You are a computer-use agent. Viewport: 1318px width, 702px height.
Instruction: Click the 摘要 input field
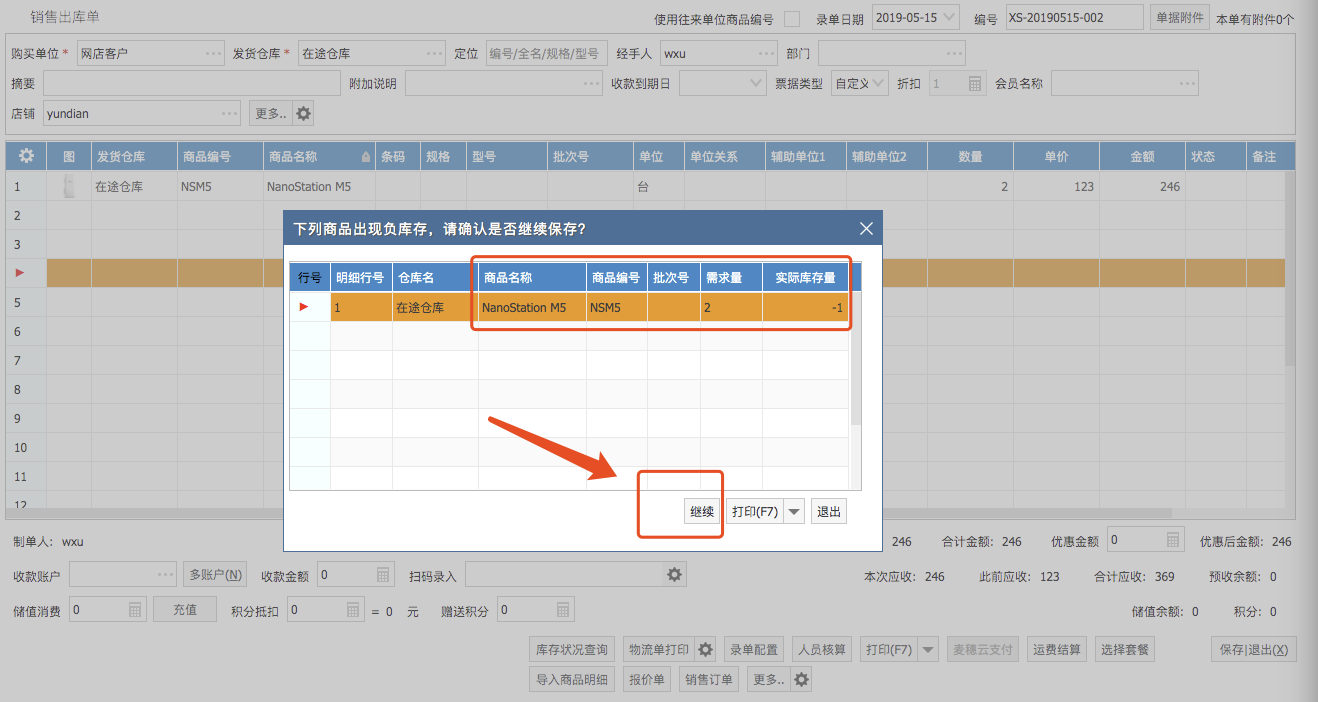tap(192, 84)
